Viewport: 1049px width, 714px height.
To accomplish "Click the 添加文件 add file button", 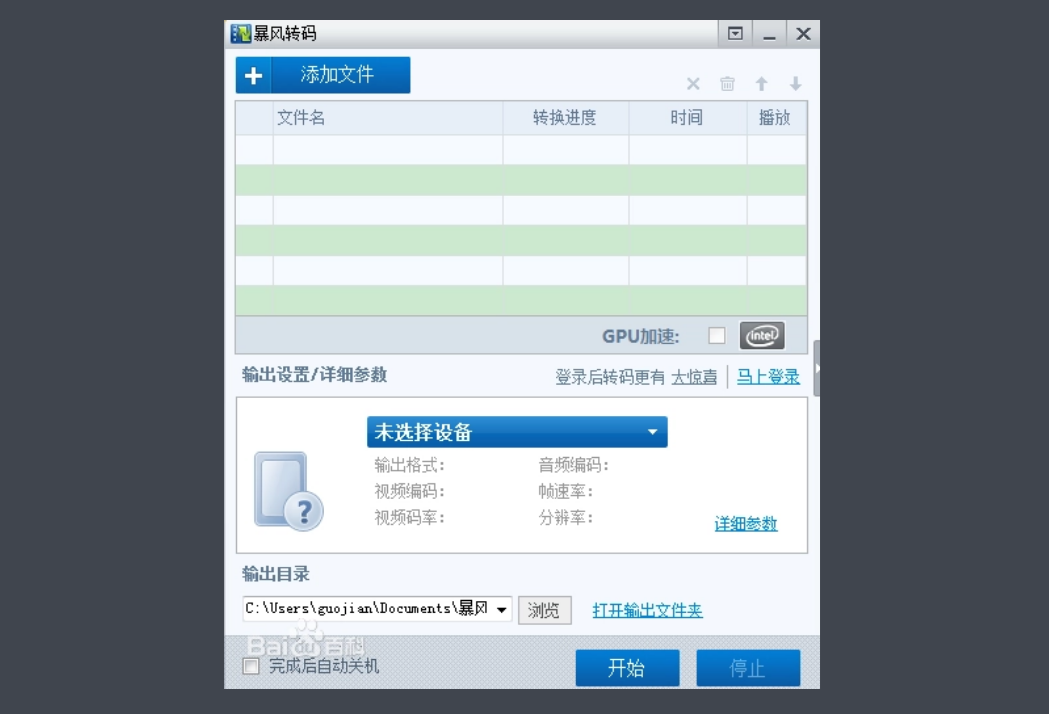I will (322, 75).
